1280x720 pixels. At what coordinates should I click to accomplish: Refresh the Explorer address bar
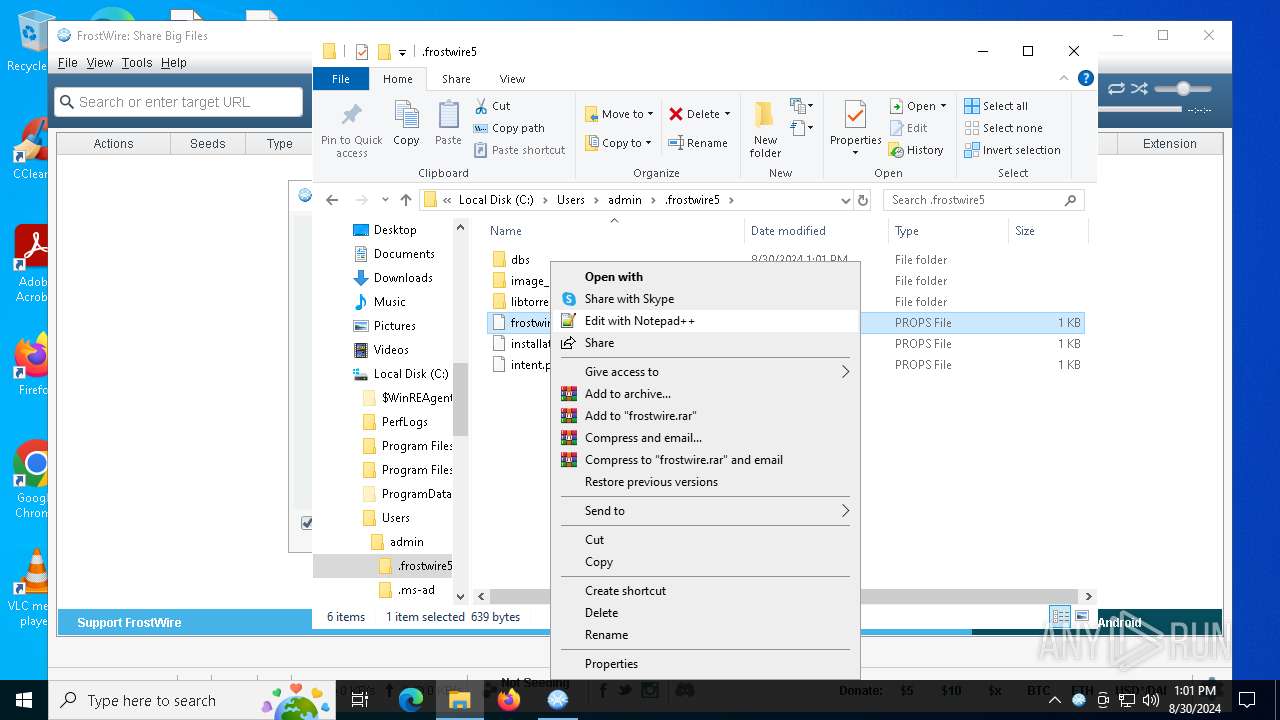863,200
